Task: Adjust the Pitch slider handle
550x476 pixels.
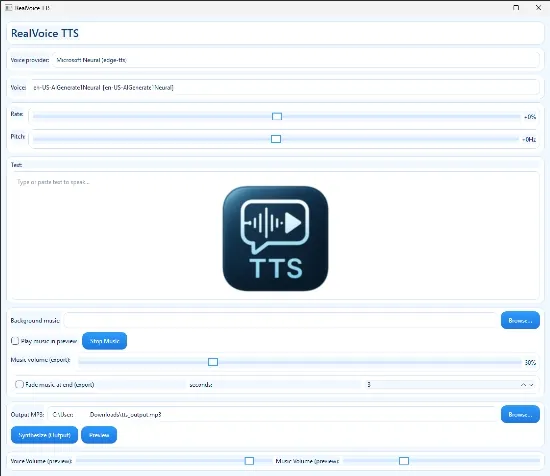Action: 276,139
